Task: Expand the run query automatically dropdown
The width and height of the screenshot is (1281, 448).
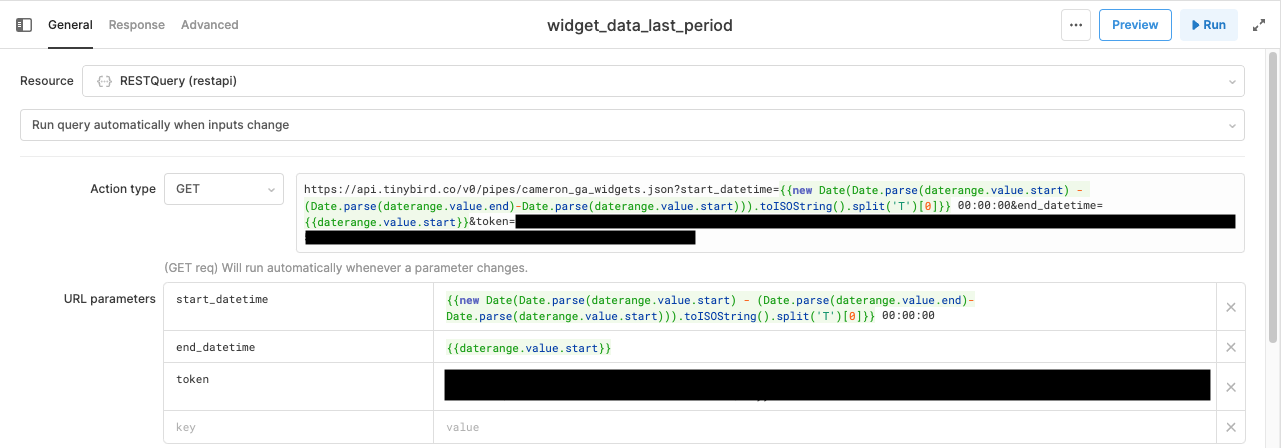Action: [x=632, y=125]
